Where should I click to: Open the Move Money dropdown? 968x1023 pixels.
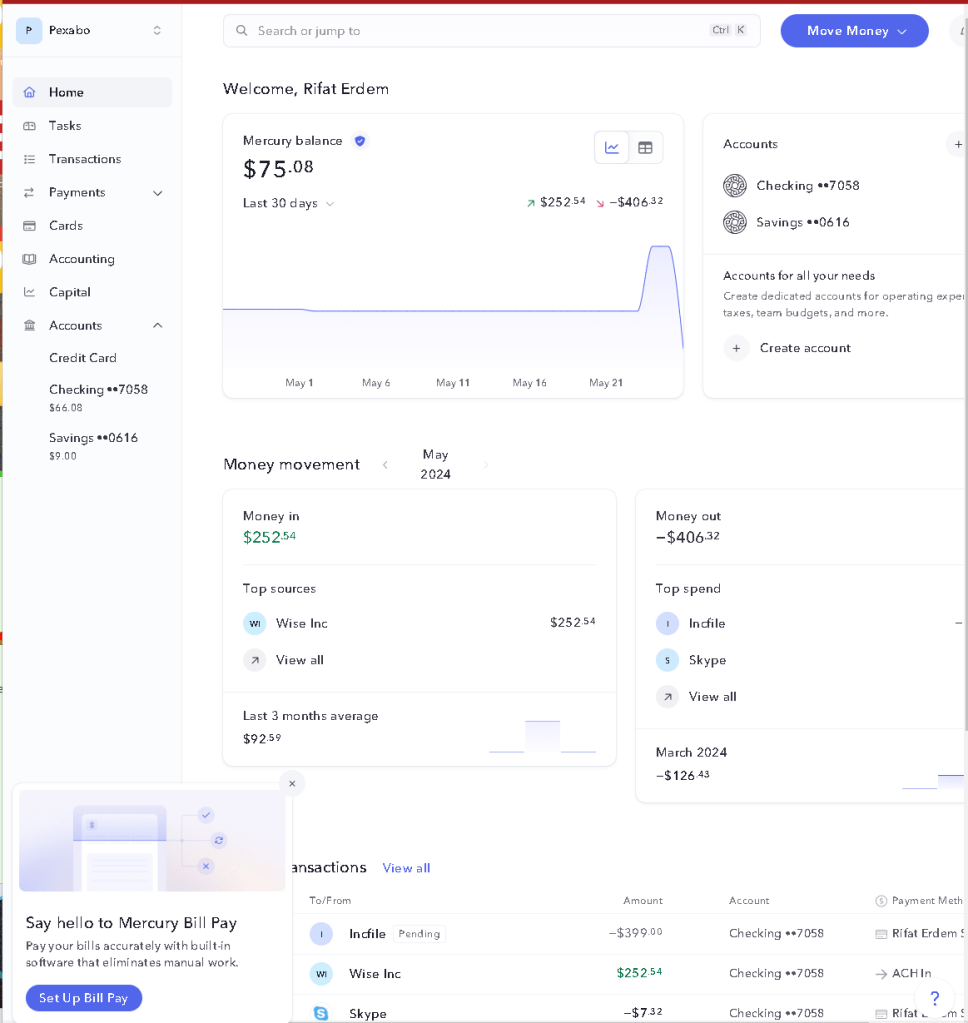855,31
